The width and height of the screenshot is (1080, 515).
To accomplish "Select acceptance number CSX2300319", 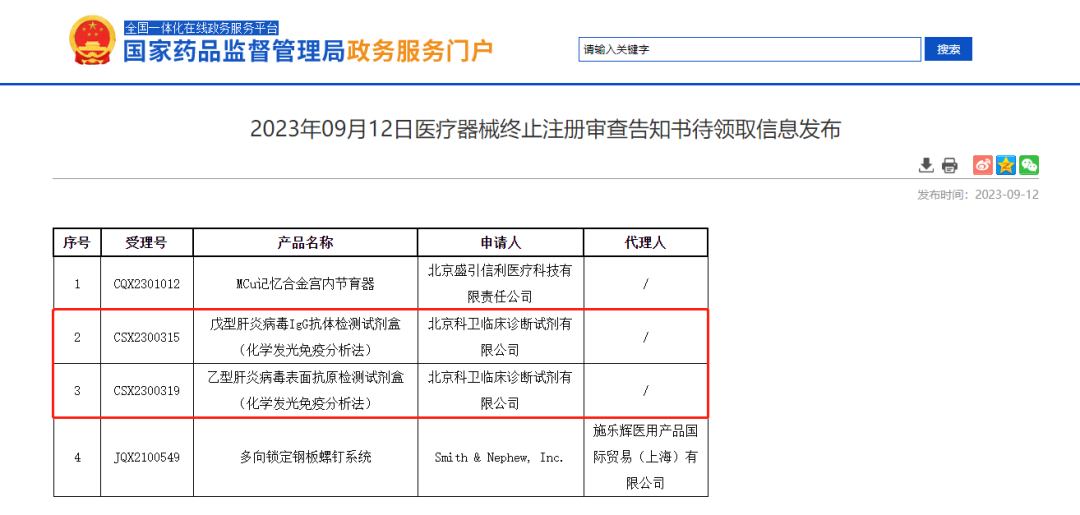I will click(x=147, y=391).
